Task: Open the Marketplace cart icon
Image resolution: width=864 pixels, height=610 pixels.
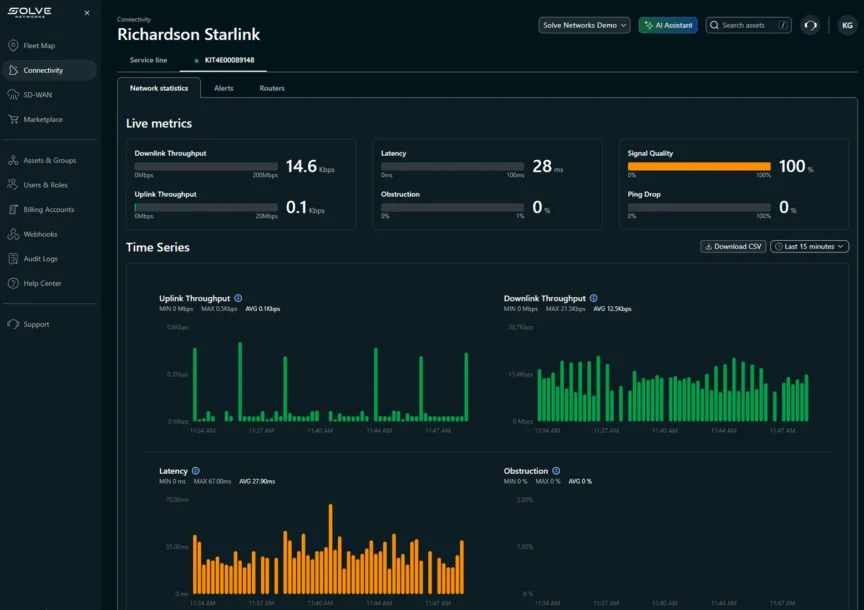Action: coord(13,120)
